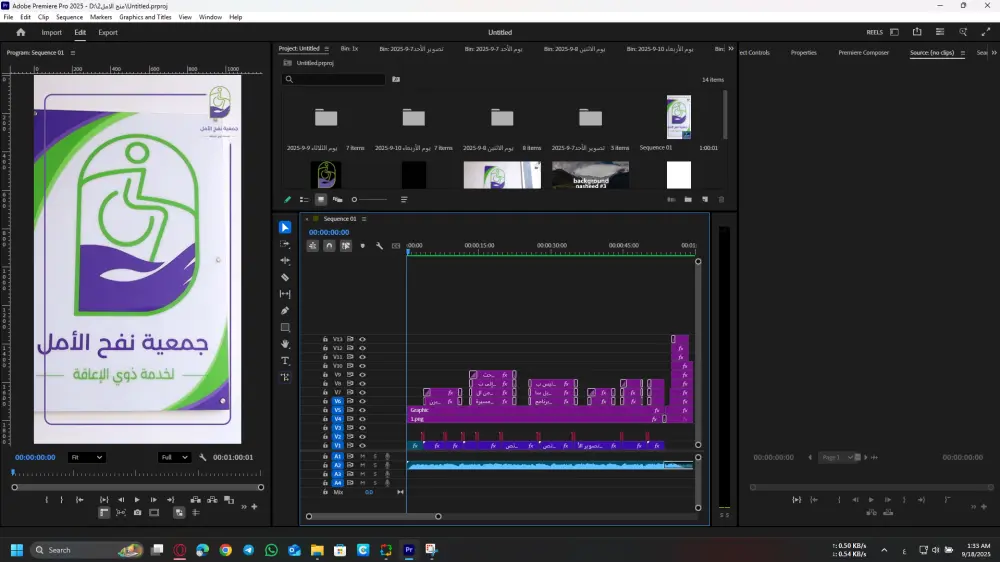Toggle lock on track V13
Screen dimensions: 1000x562
pyautogui.click(x=325, y=339)
